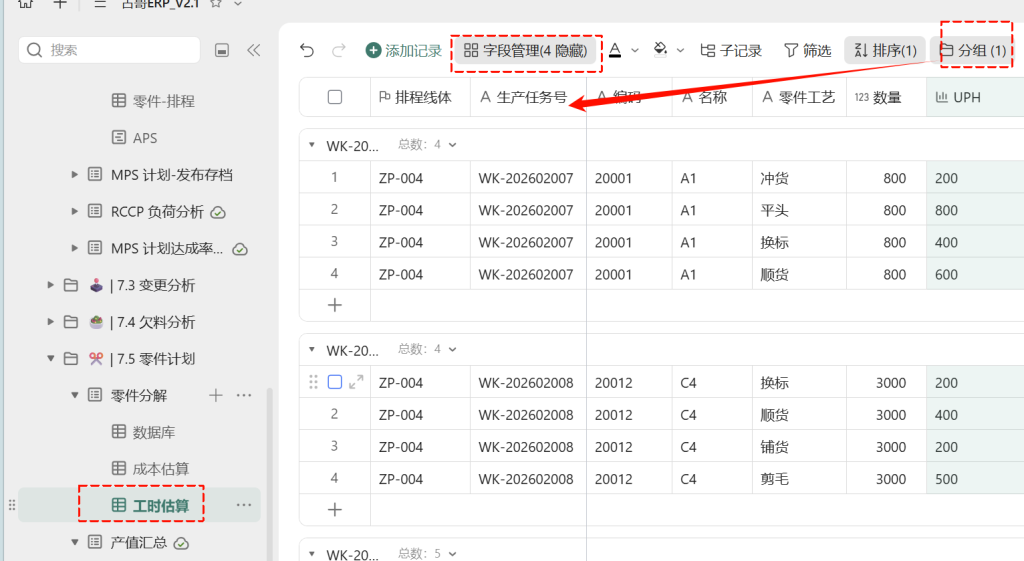Expand the RCCP 负荷分析 node
This screenshot has width=1024, height=561.
pos(74,212)
